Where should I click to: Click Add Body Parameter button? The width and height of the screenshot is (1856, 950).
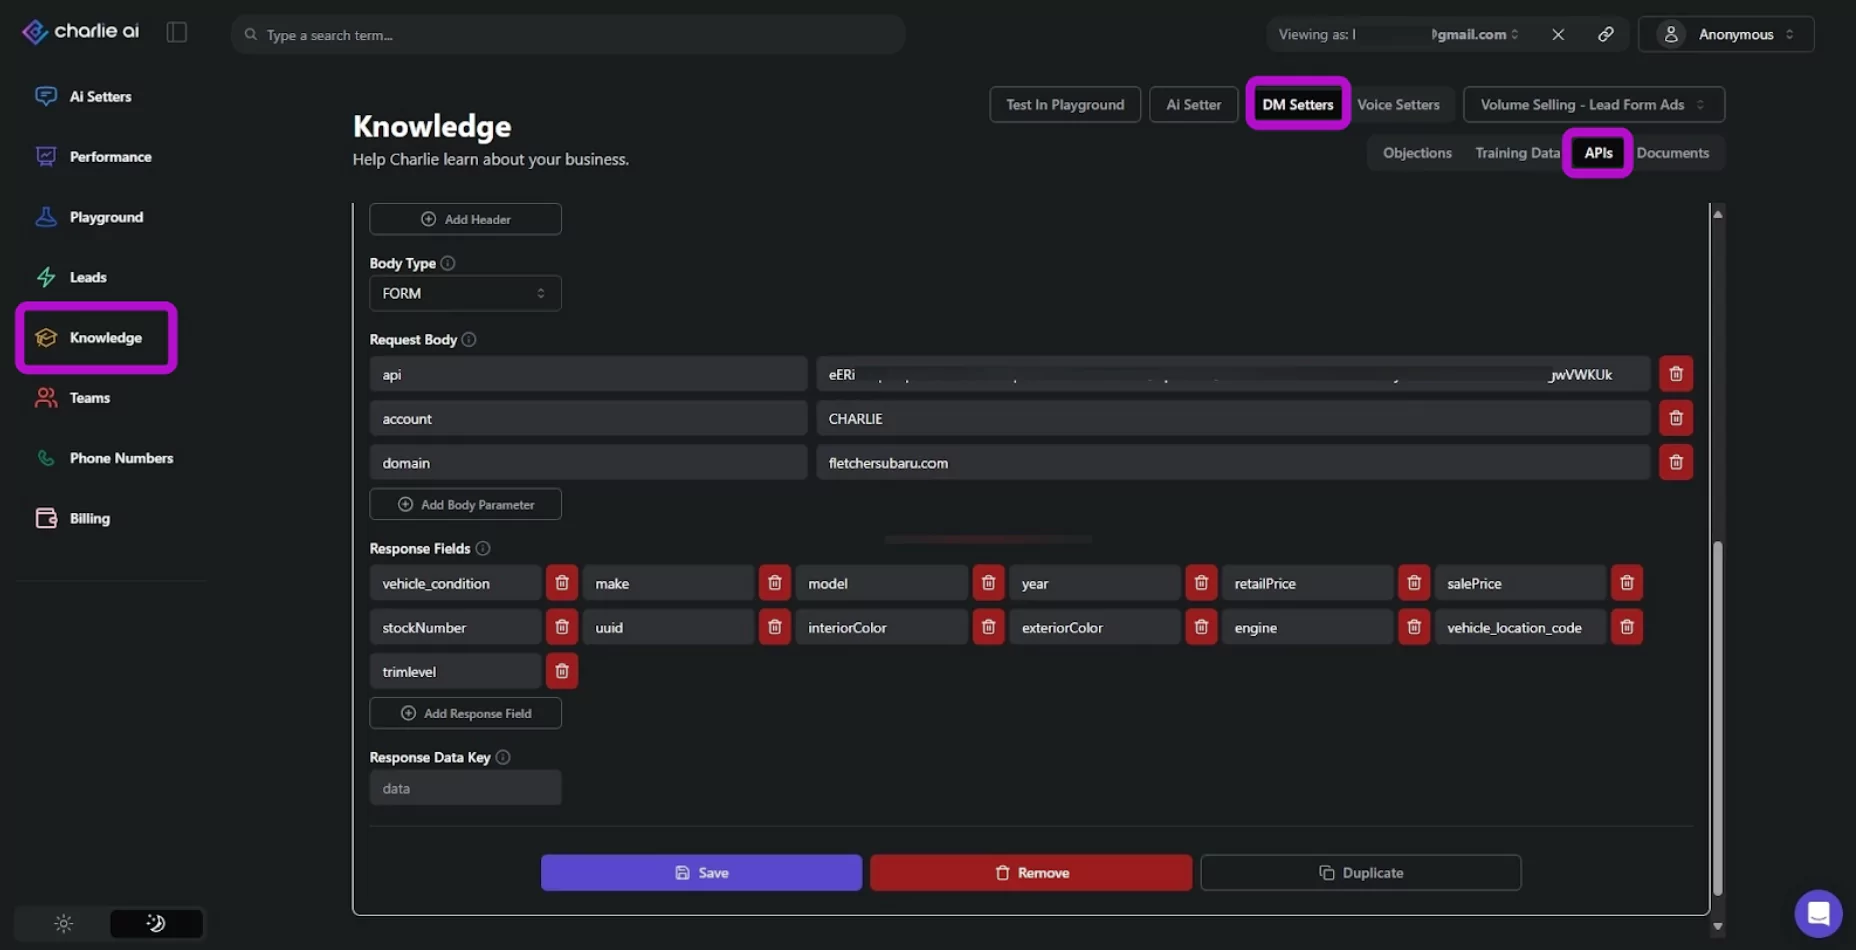pos(465,504)
